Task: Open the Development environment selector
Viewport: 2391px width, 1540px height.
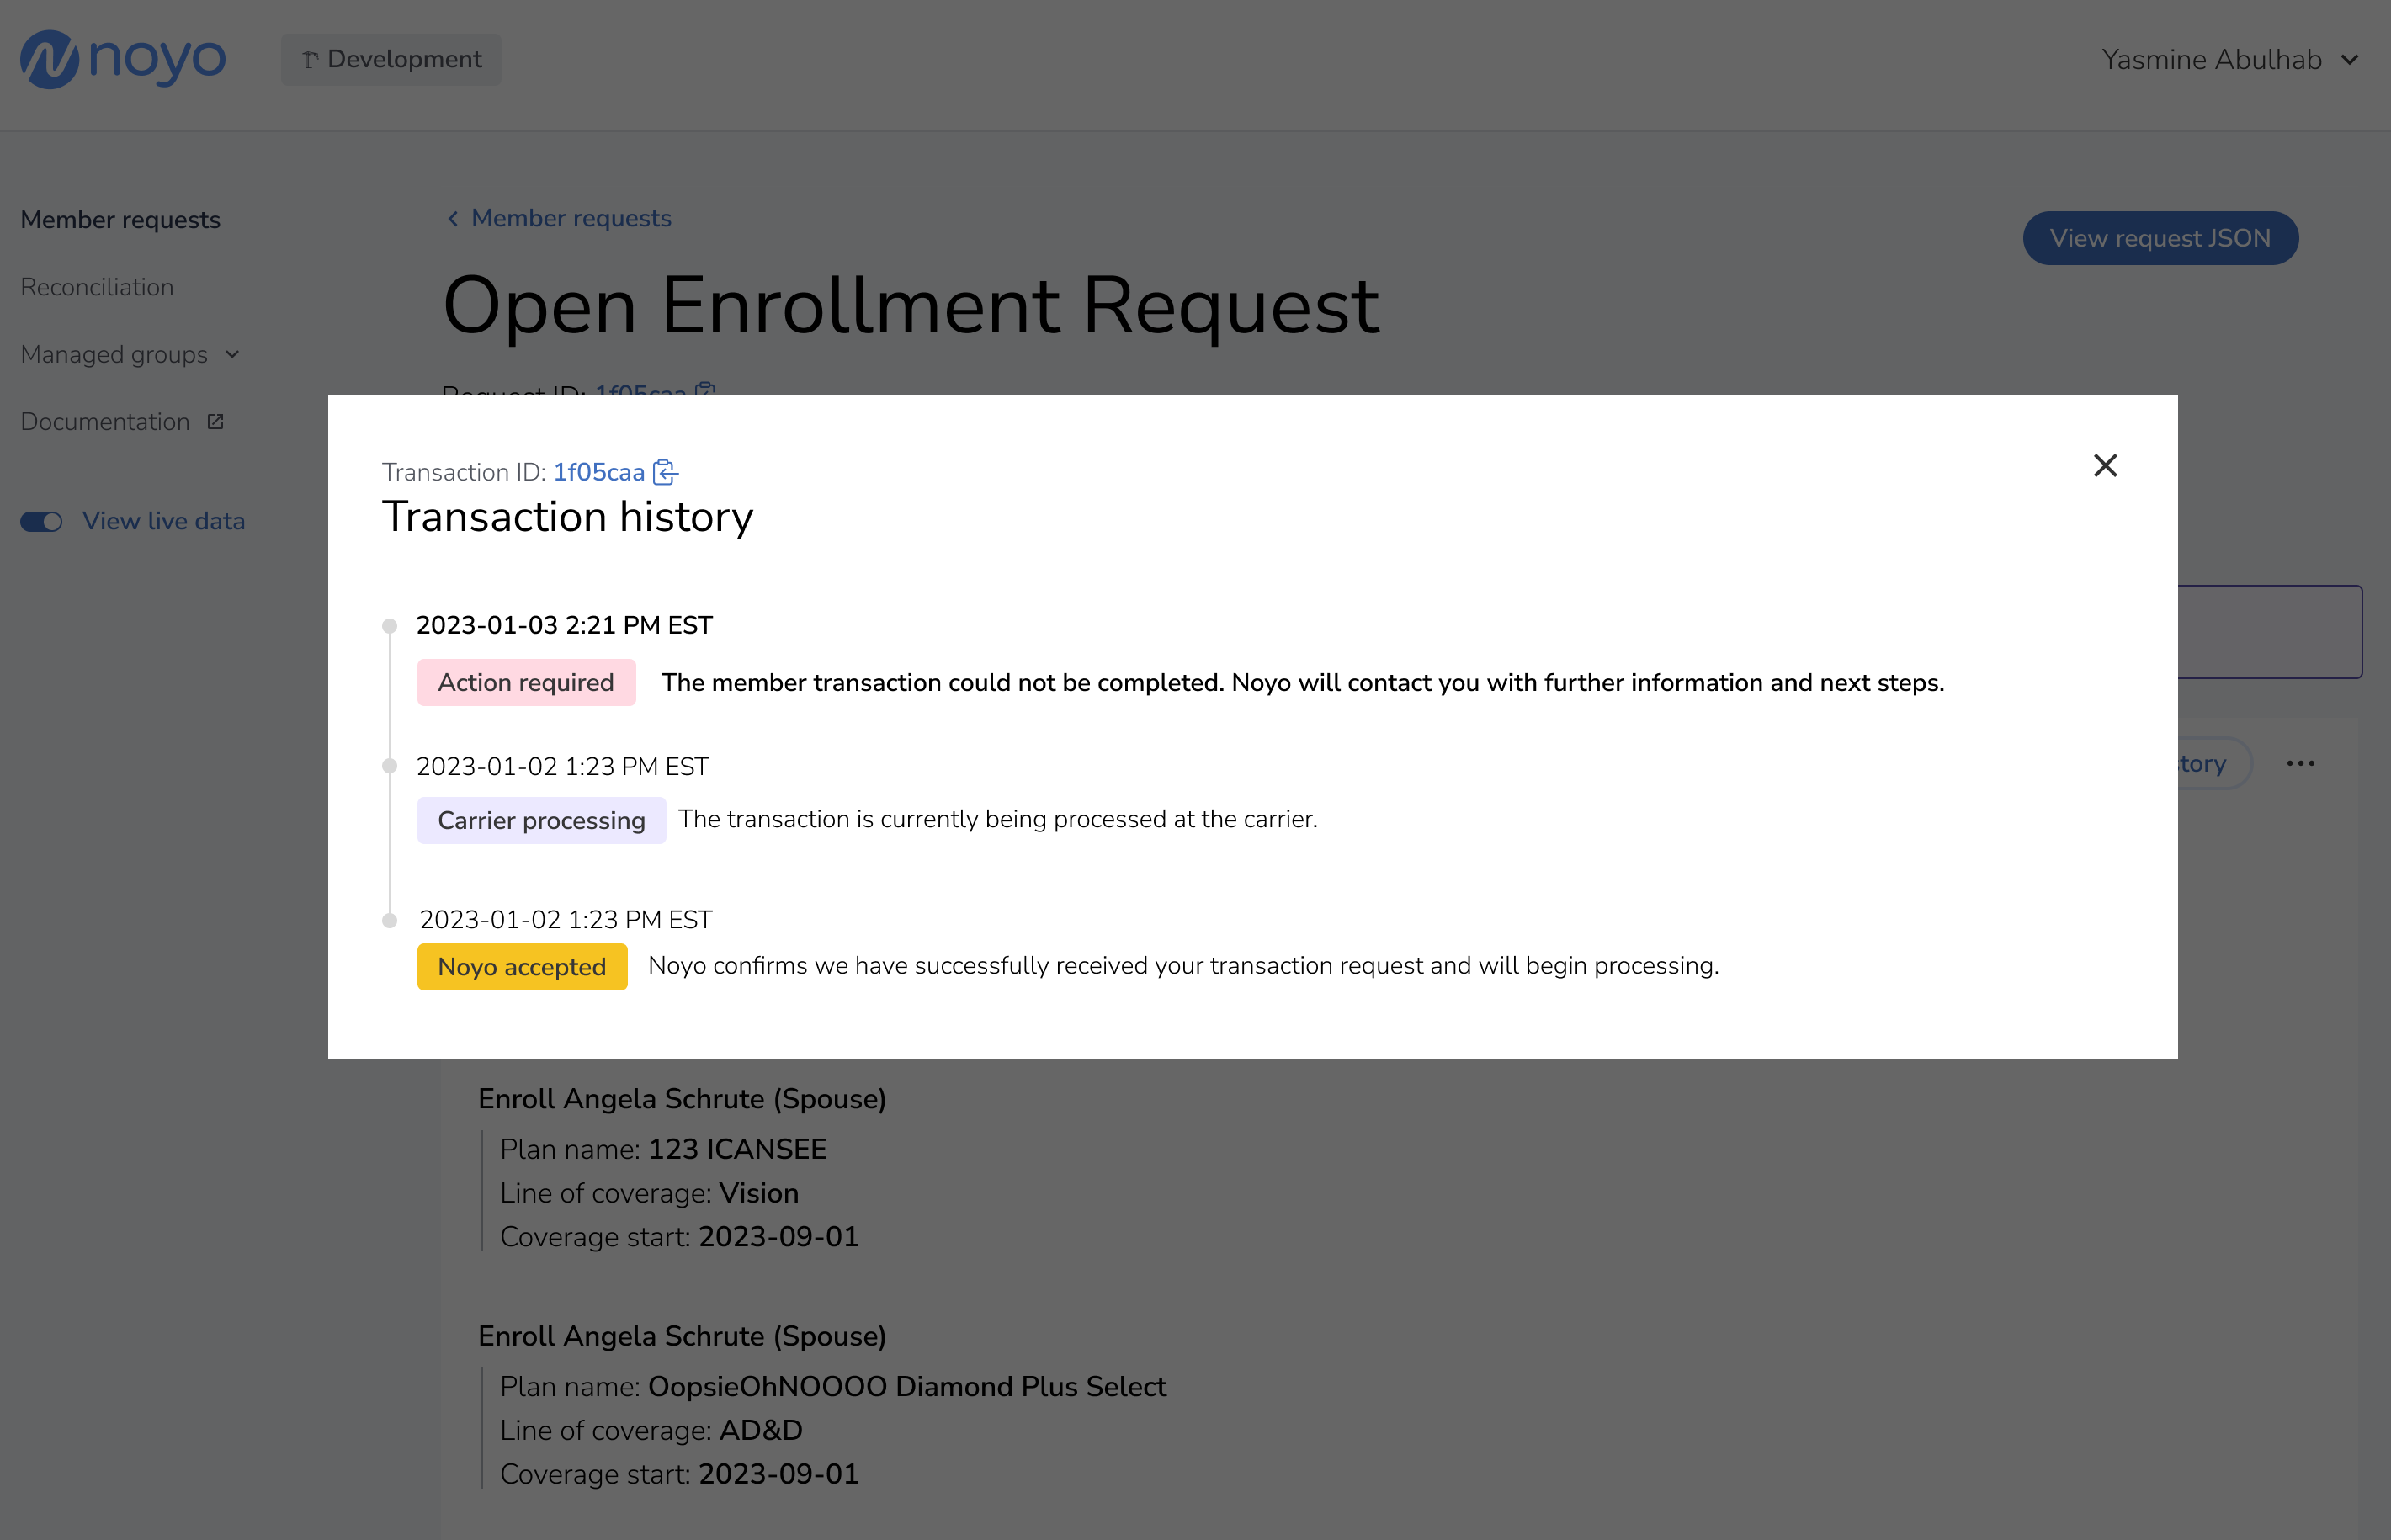Action: click(391, 59)
